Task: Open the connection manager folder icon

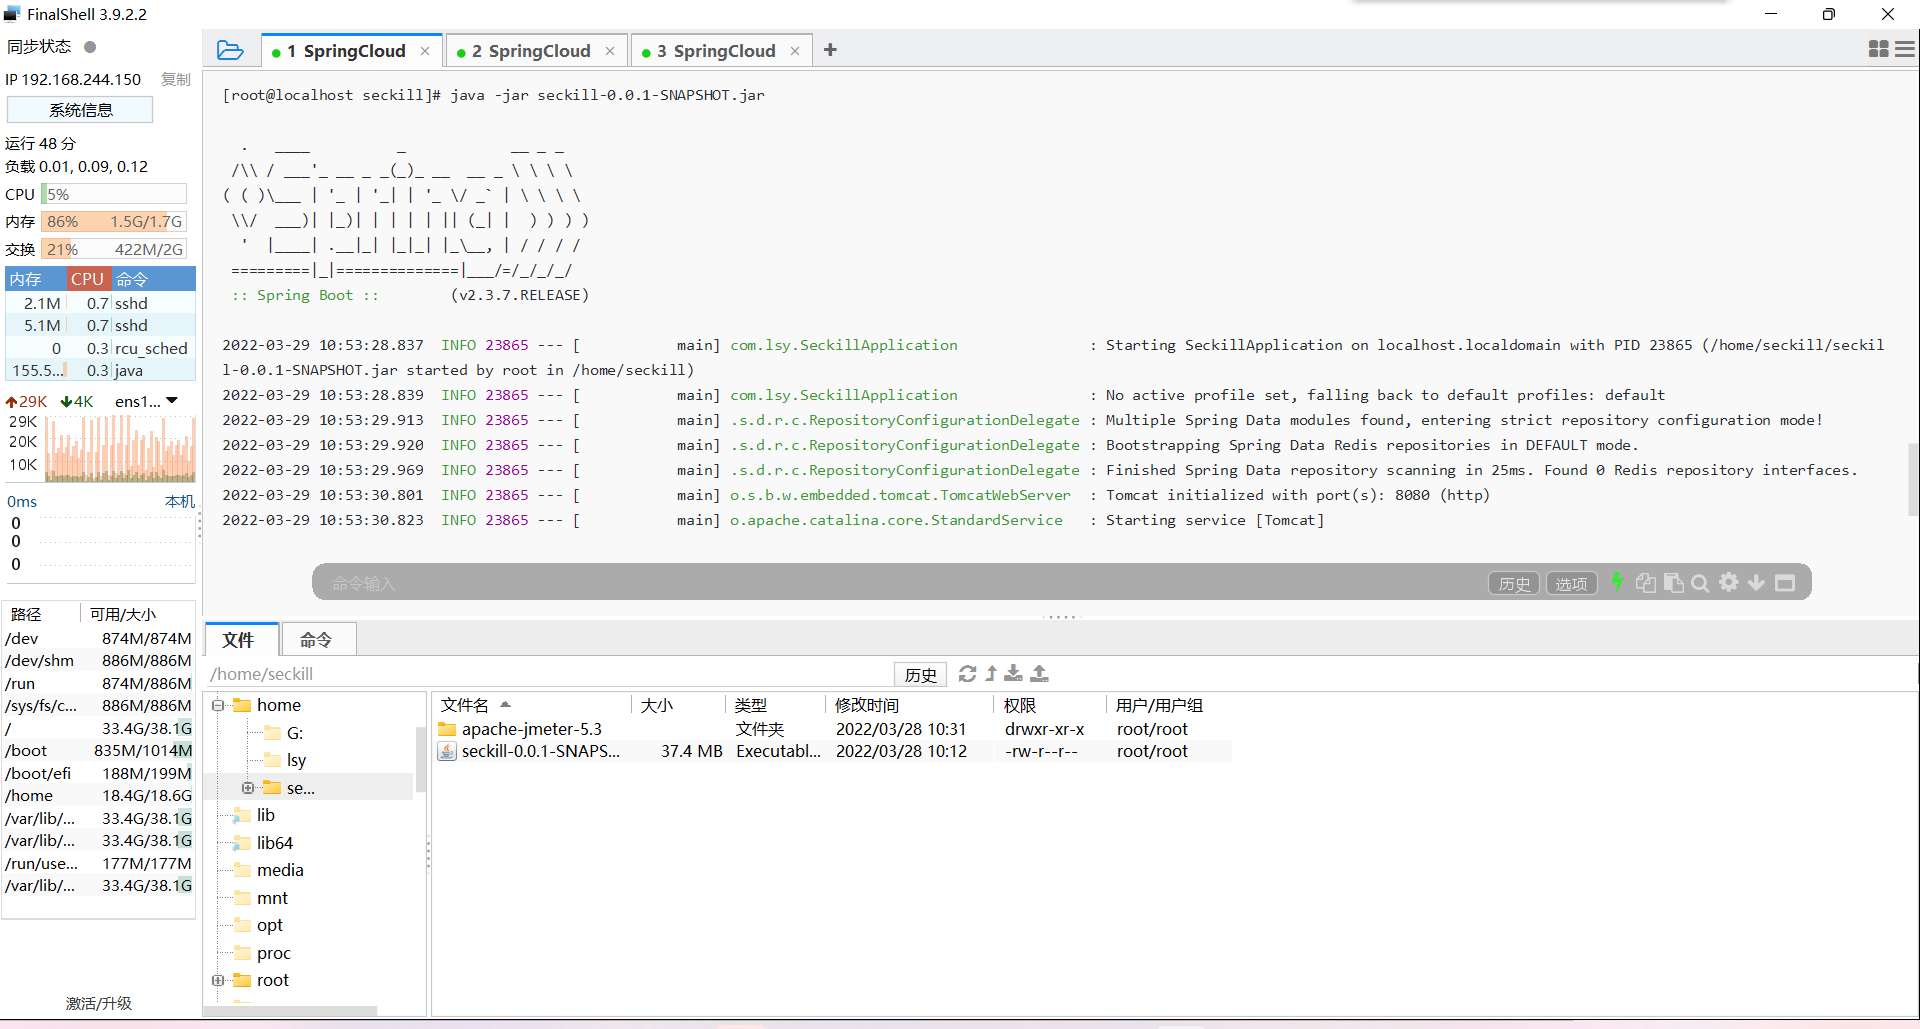Action: pyautogui.click(x=230, y=50)
